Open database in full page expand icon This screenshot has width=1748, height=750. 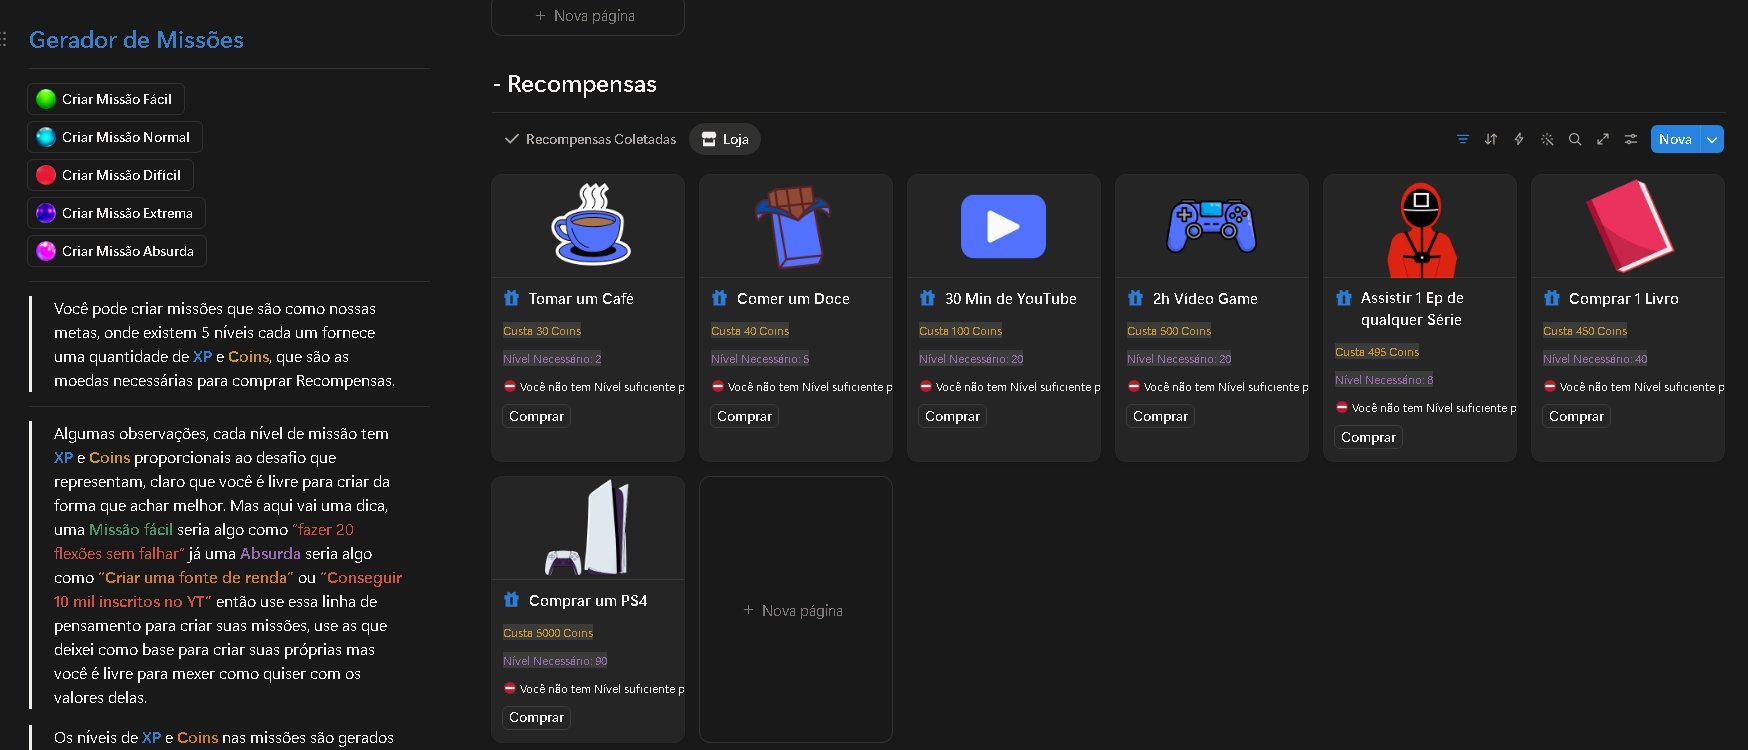1603,139
